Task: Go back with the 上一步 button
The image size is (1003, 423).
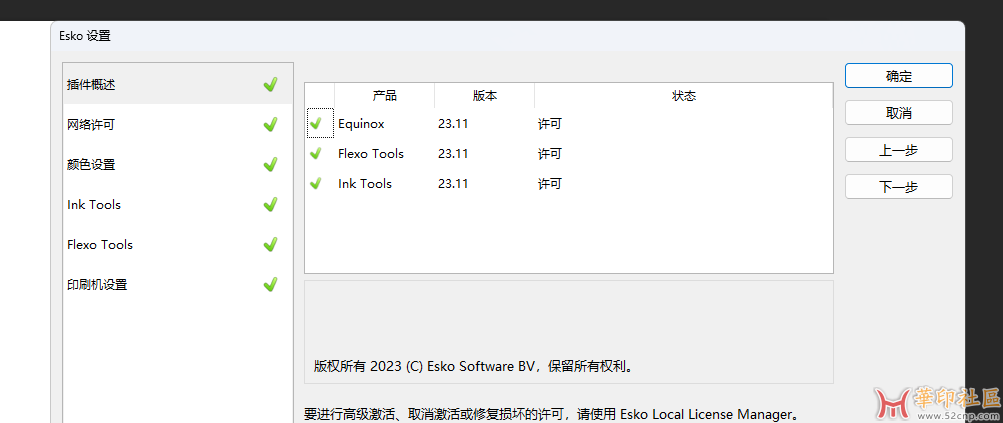Action: coord(898,150)
